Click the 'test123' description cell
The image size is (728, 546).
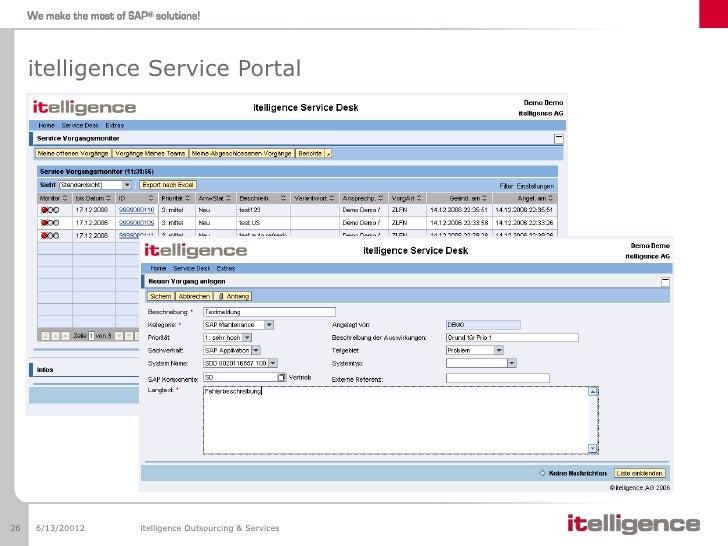click(x=263, y=210)
